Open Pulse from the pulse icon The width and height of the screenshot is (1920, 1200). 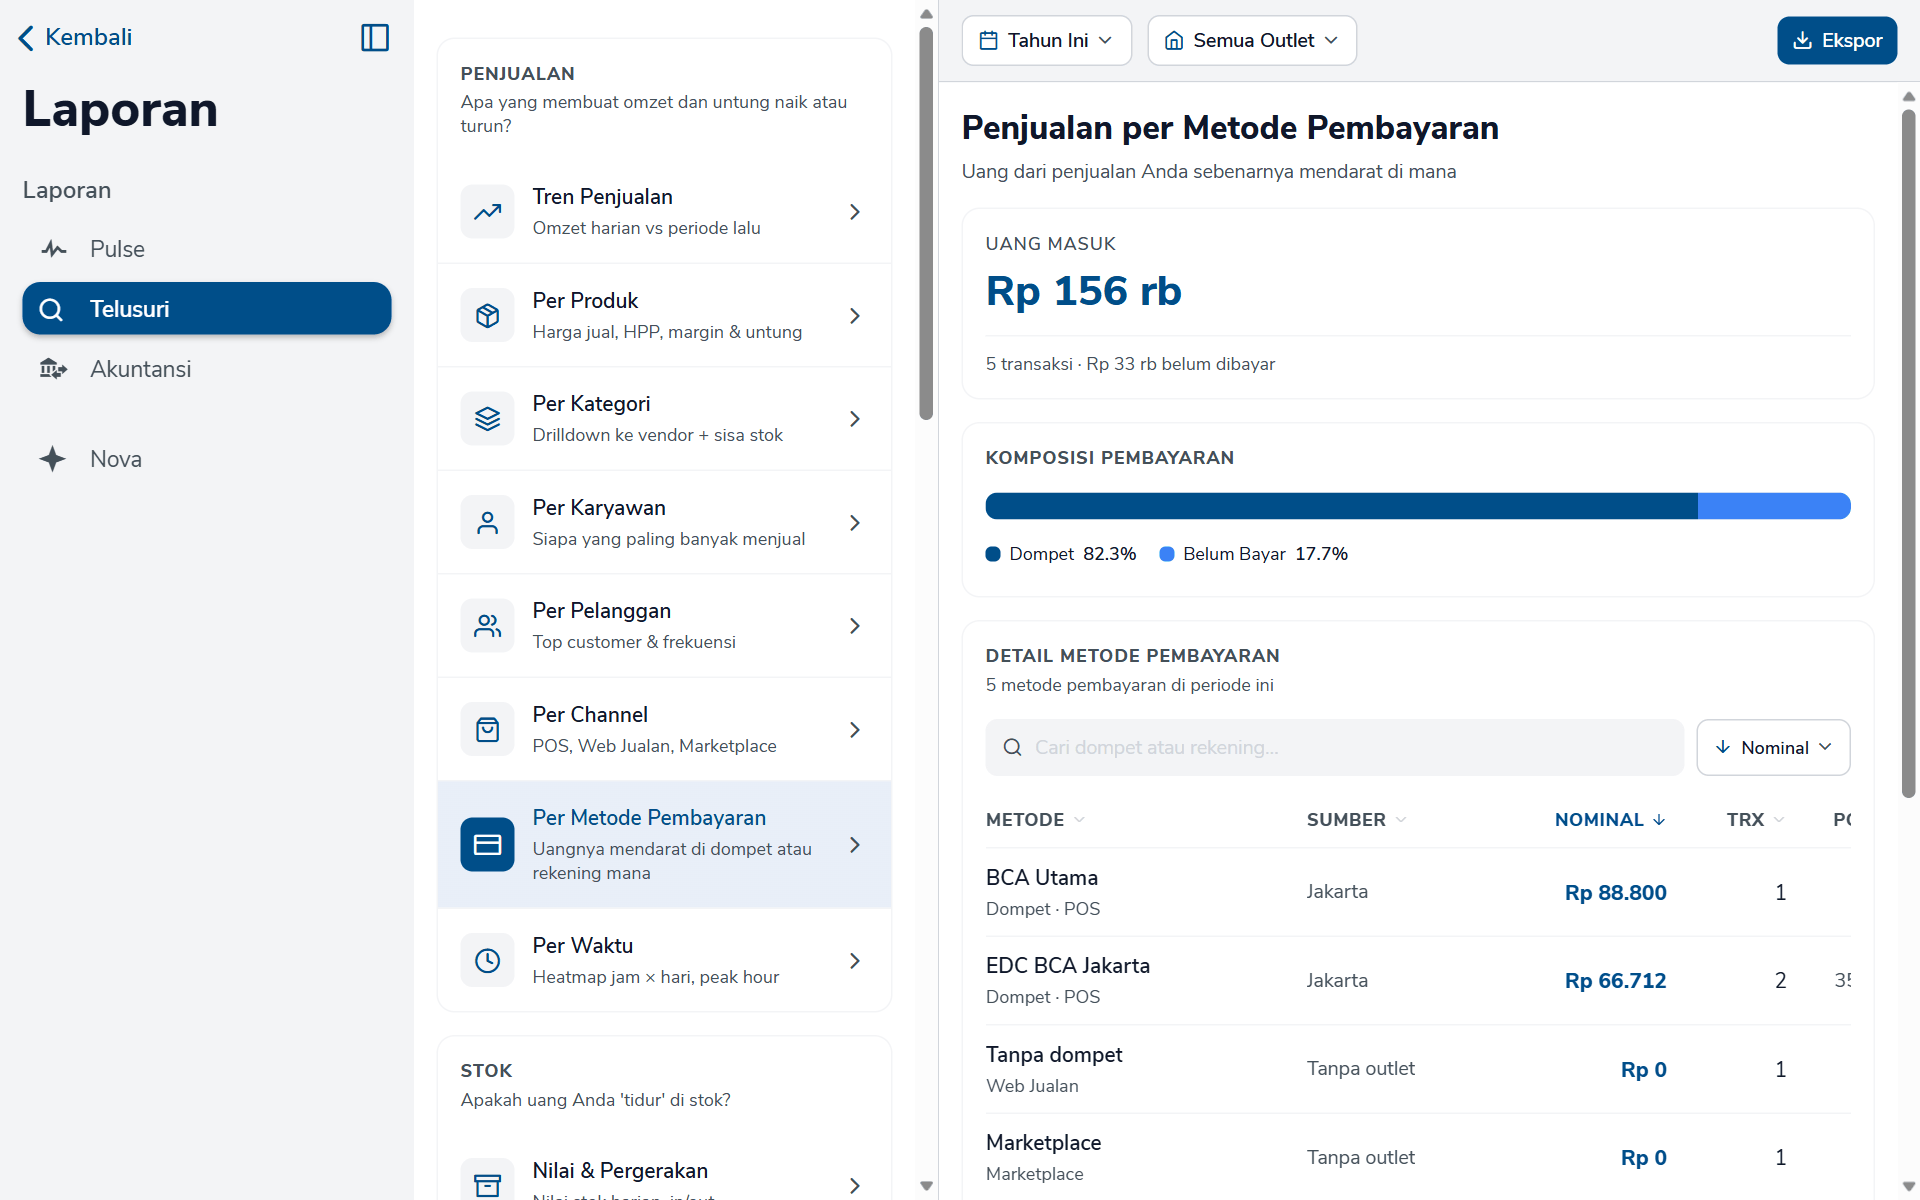(x=54, y=249)
